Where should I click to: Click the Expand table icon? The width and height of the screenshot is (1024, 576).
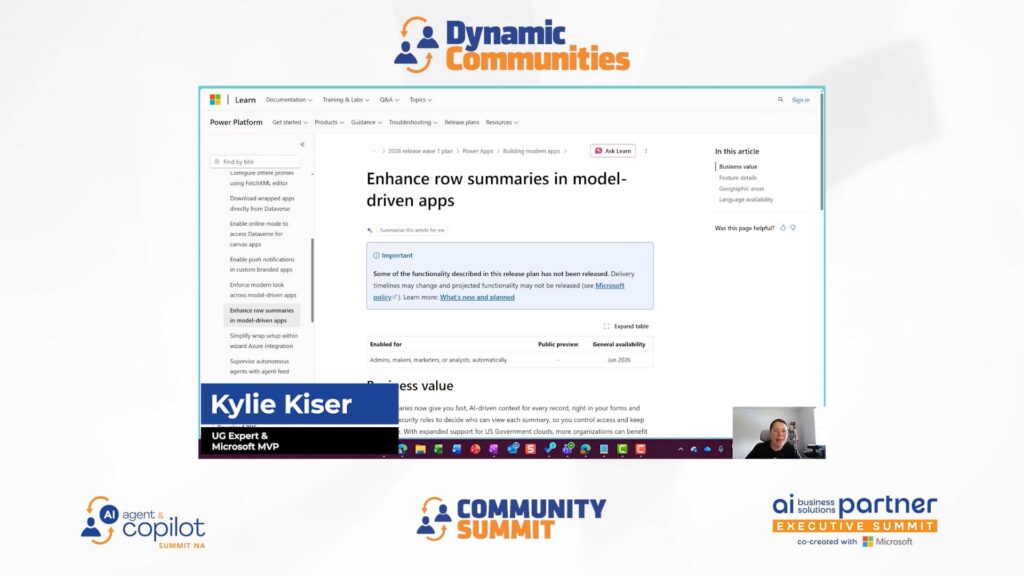tap(607, 326)
